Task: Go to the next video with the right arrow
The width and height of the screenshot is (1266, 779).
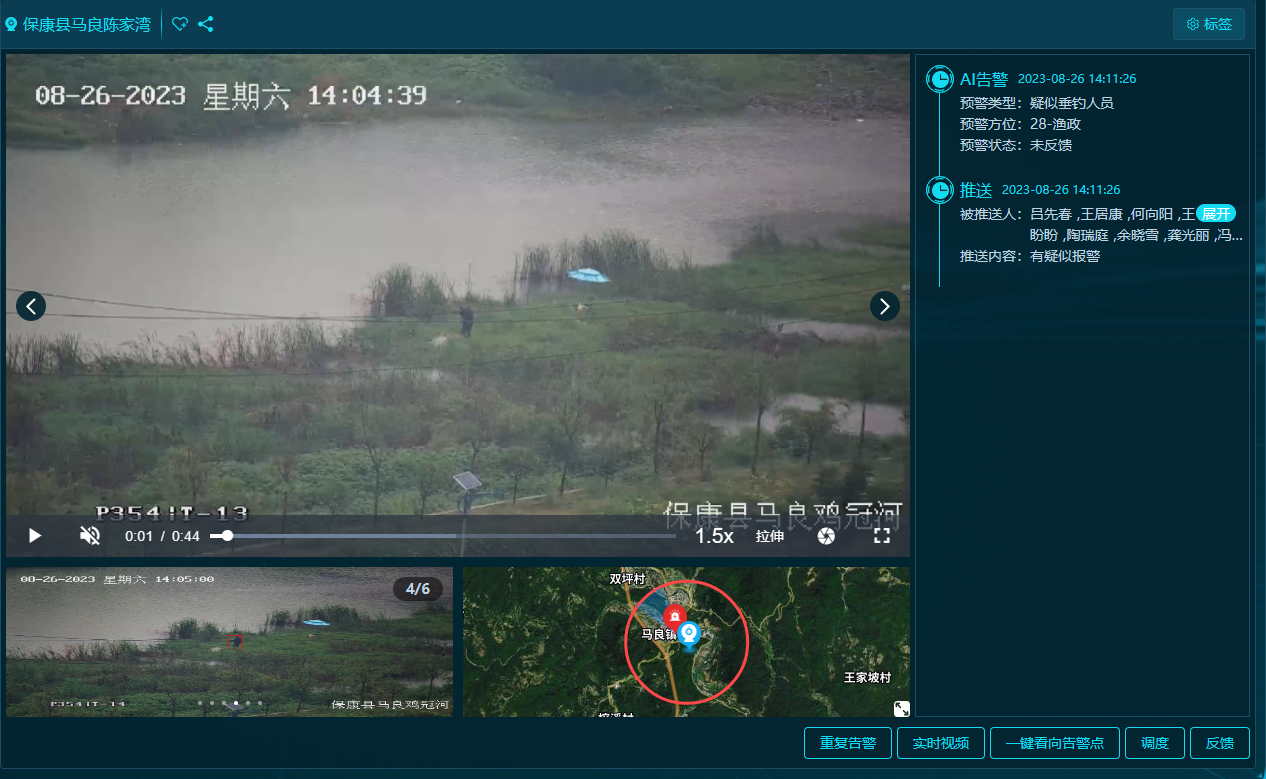Action: pyautogui.click(x=884, y=306)
